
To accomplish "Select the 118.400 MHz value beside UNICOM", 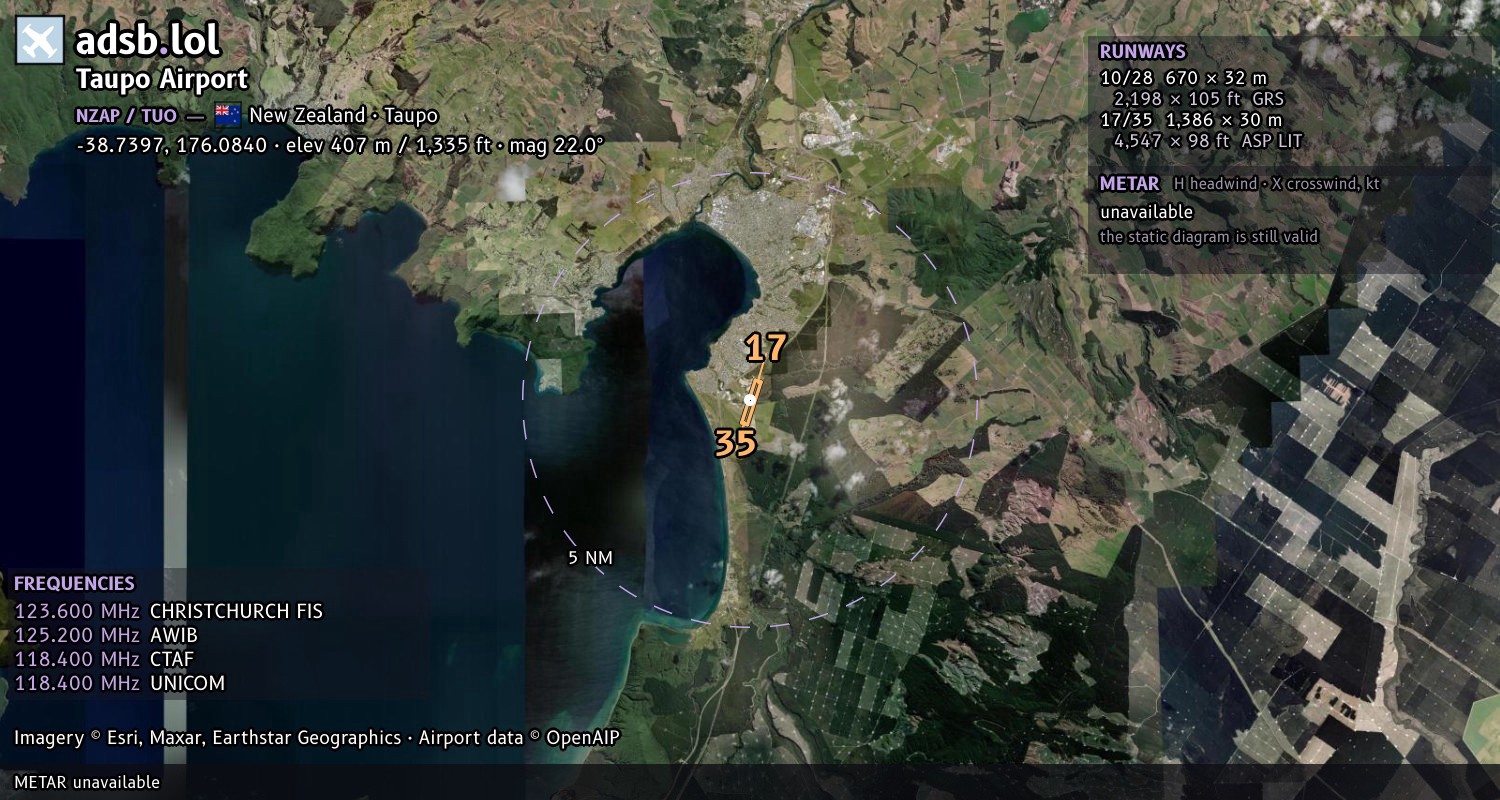I will point(77,683).
